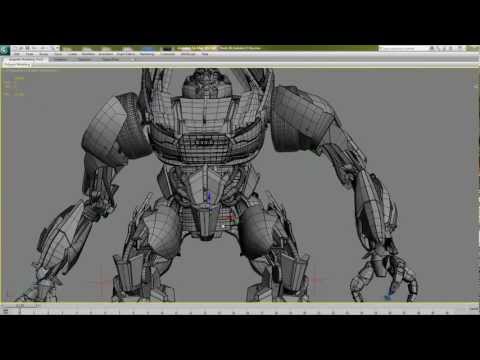
Task: Click the search binoculars icon beside search field
Action: pos(431,49)
